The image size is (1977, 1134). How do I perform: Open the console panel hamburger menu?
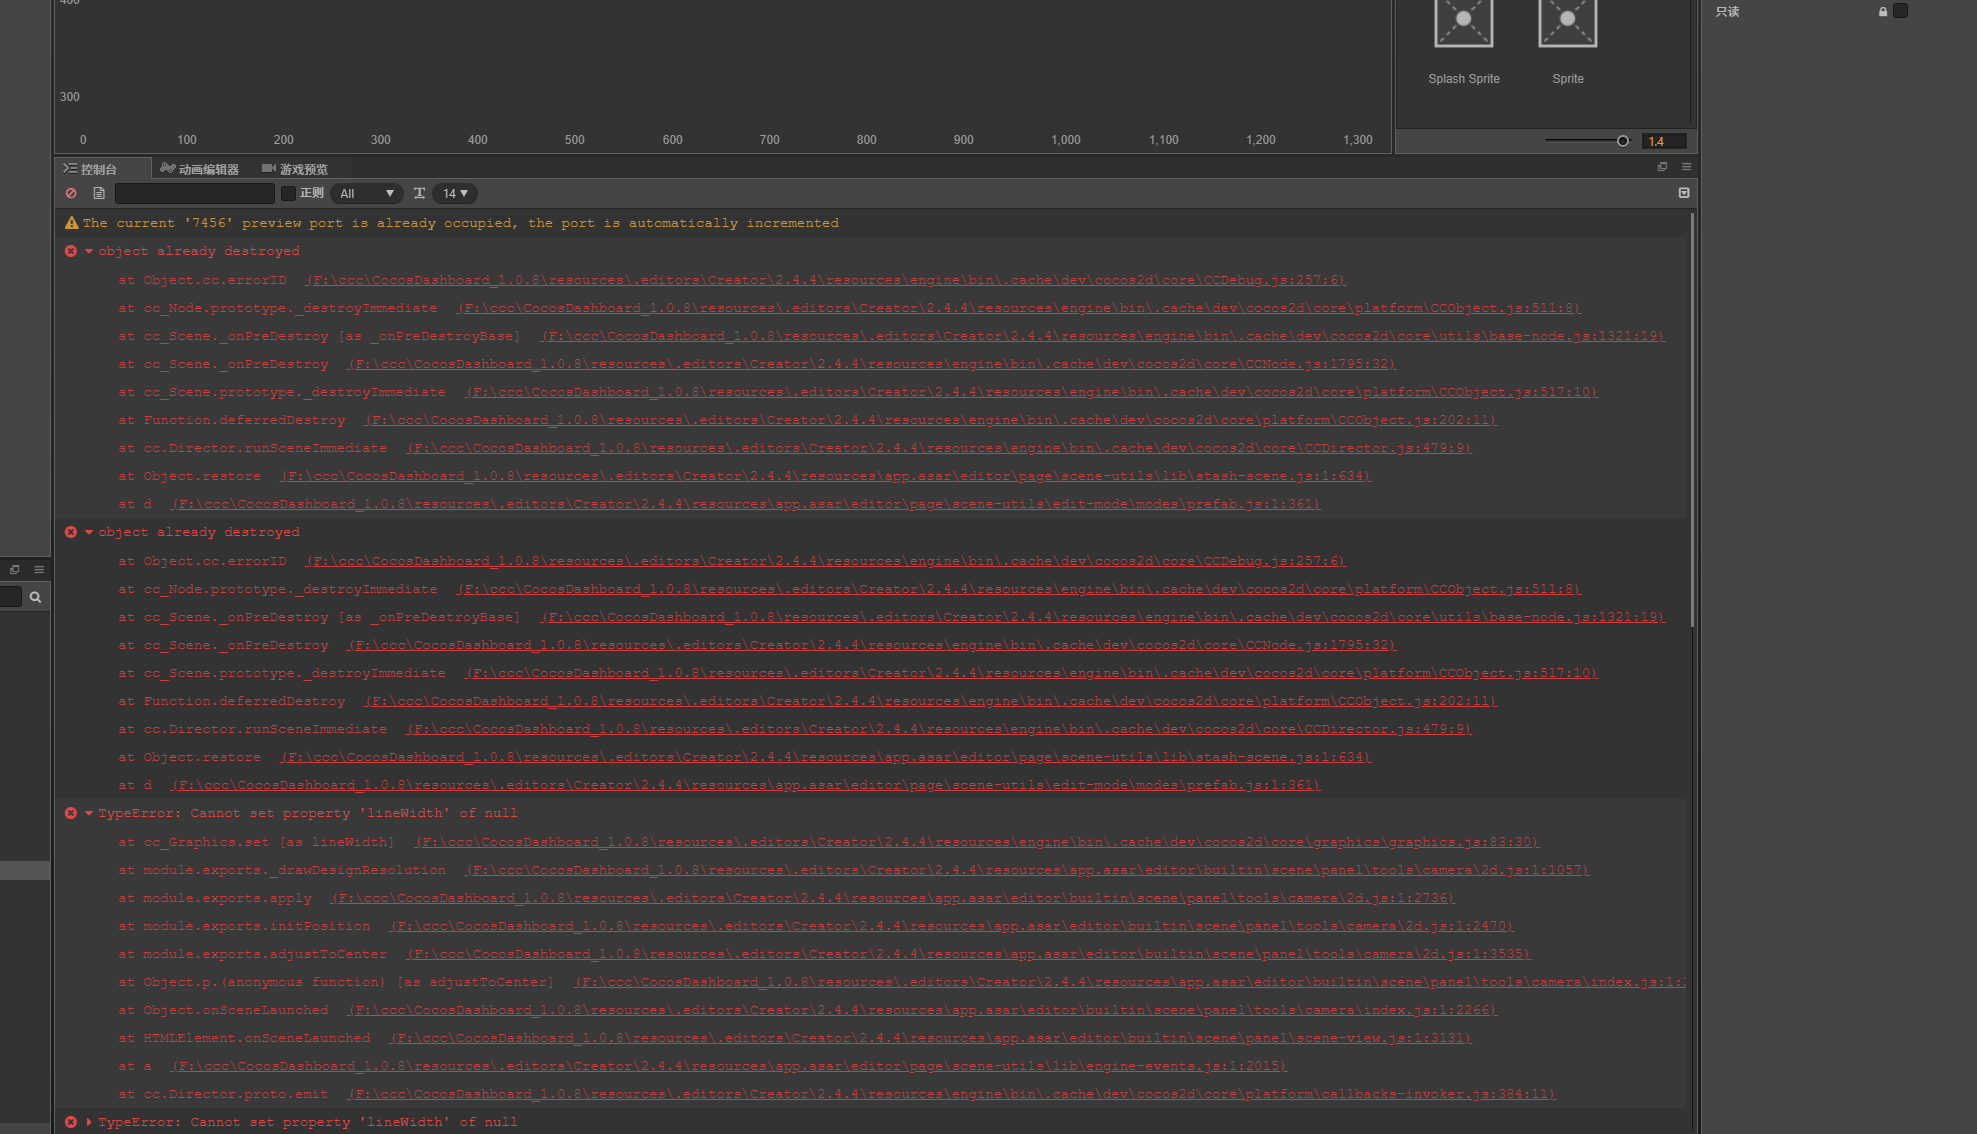1686,167
